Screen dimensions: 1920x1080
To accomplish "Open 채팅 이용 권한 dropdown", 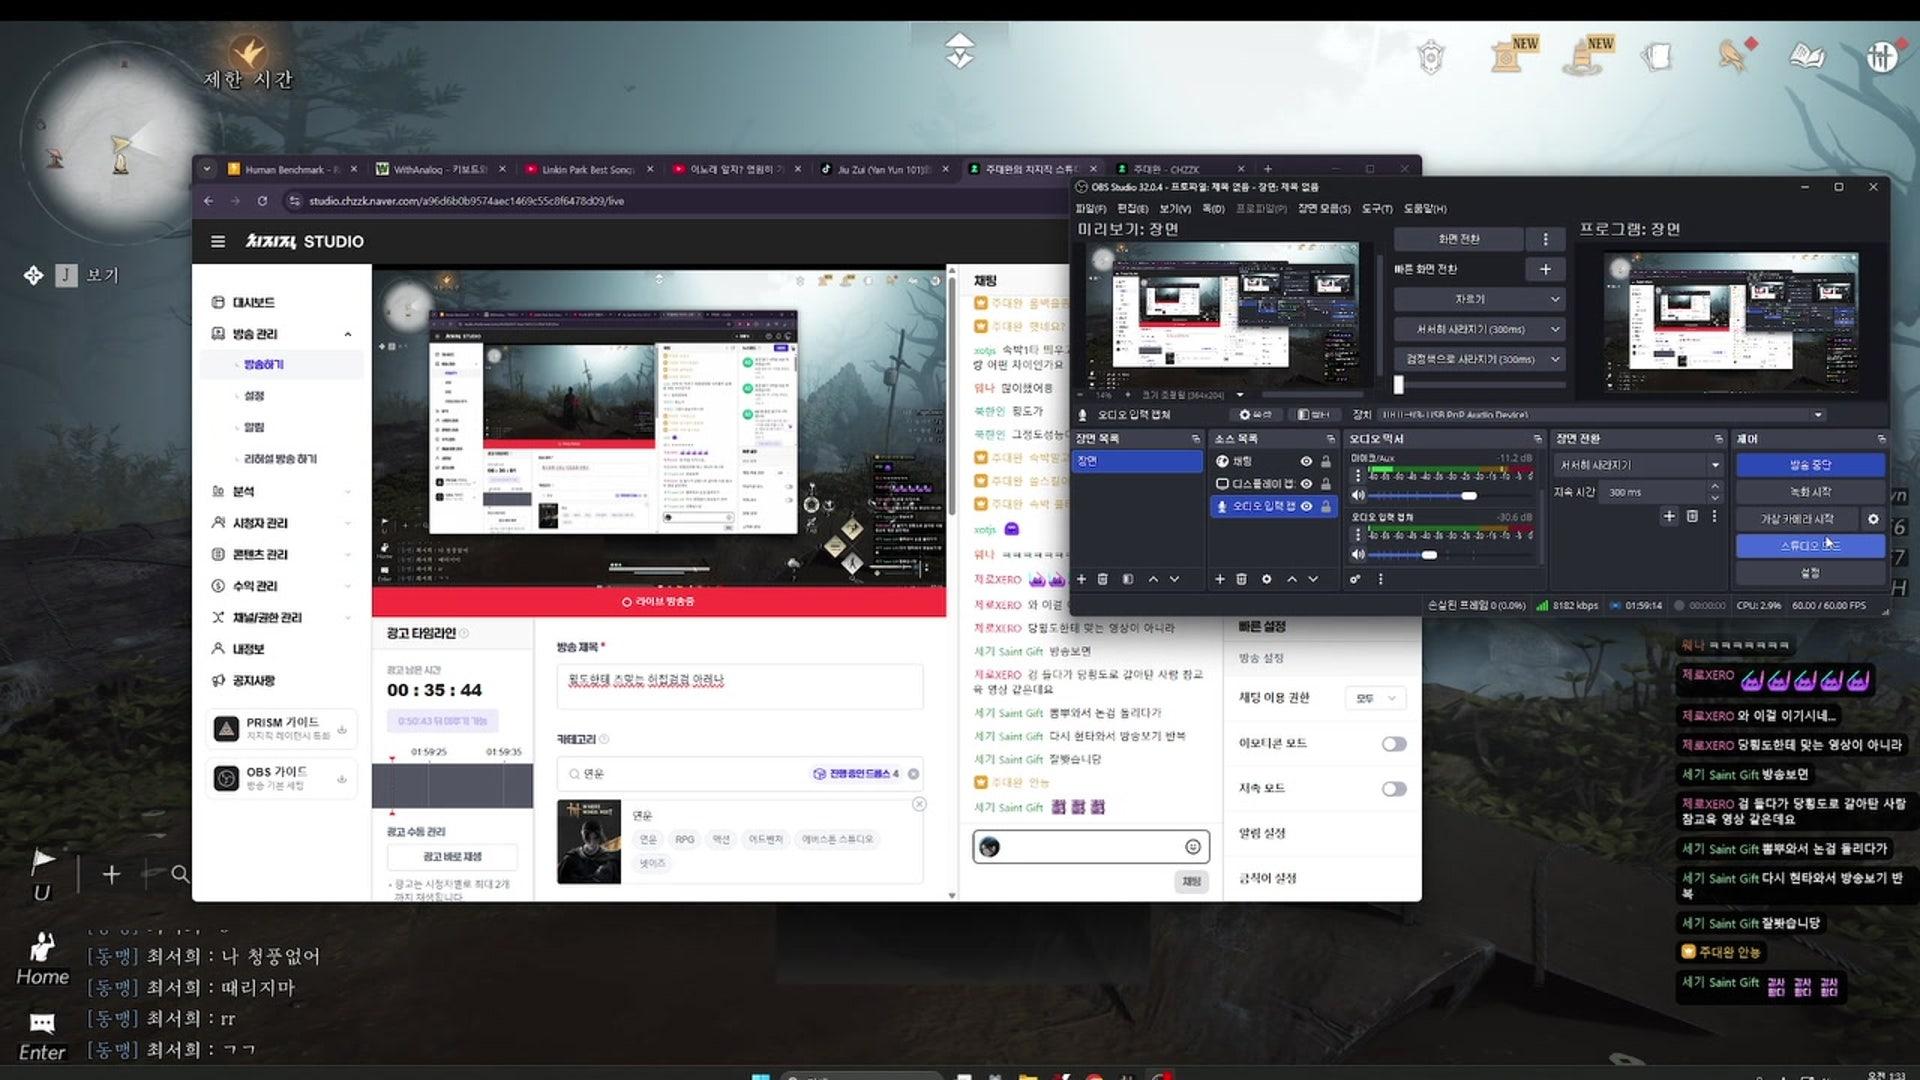I will 1375,698.
